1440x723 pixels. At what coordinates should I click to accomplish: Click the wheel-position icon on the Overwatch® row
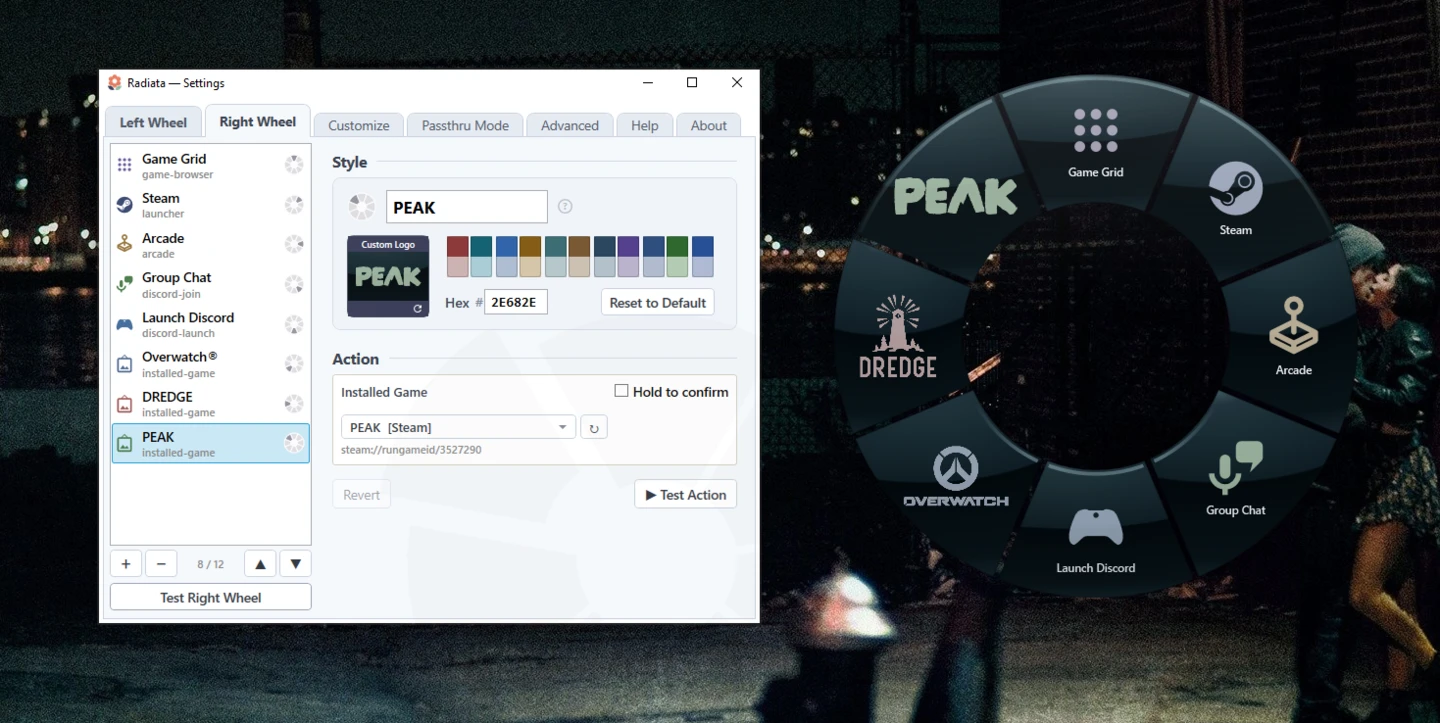coord(294,364)
